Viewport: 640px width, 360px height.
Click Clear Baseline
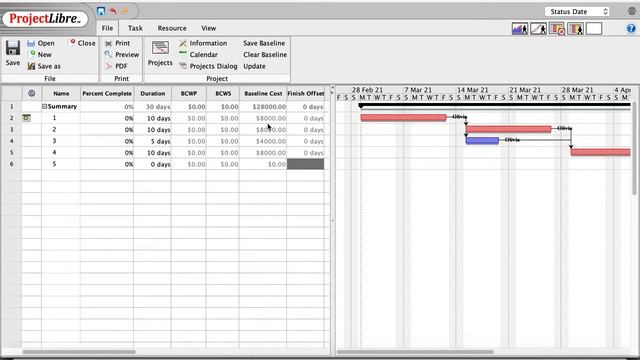point(265,54)
